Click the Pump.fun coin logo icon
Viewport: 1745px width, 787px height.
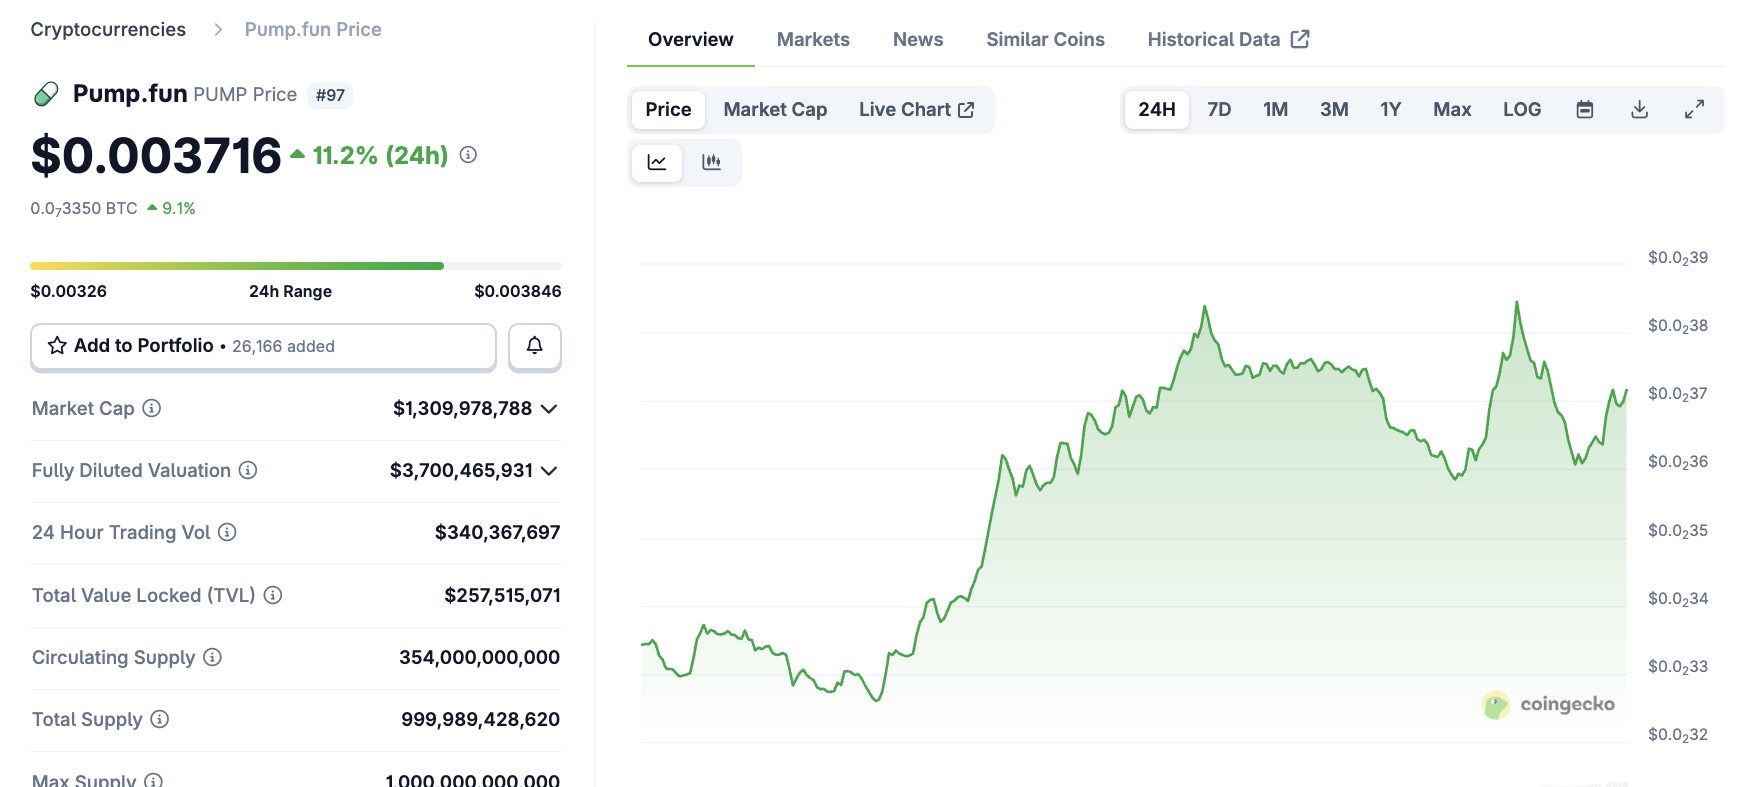click(46, 94)
